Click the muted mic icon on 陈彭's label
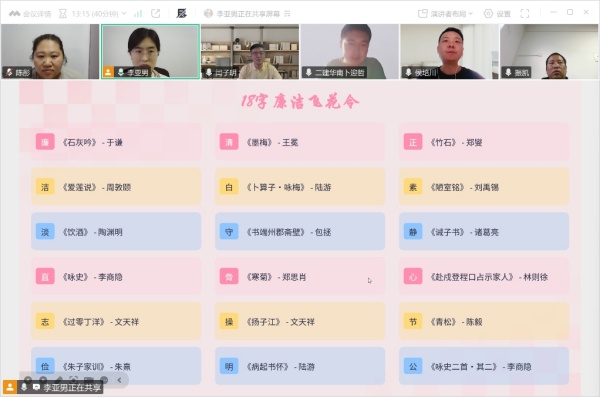 [x=9, y=72]
